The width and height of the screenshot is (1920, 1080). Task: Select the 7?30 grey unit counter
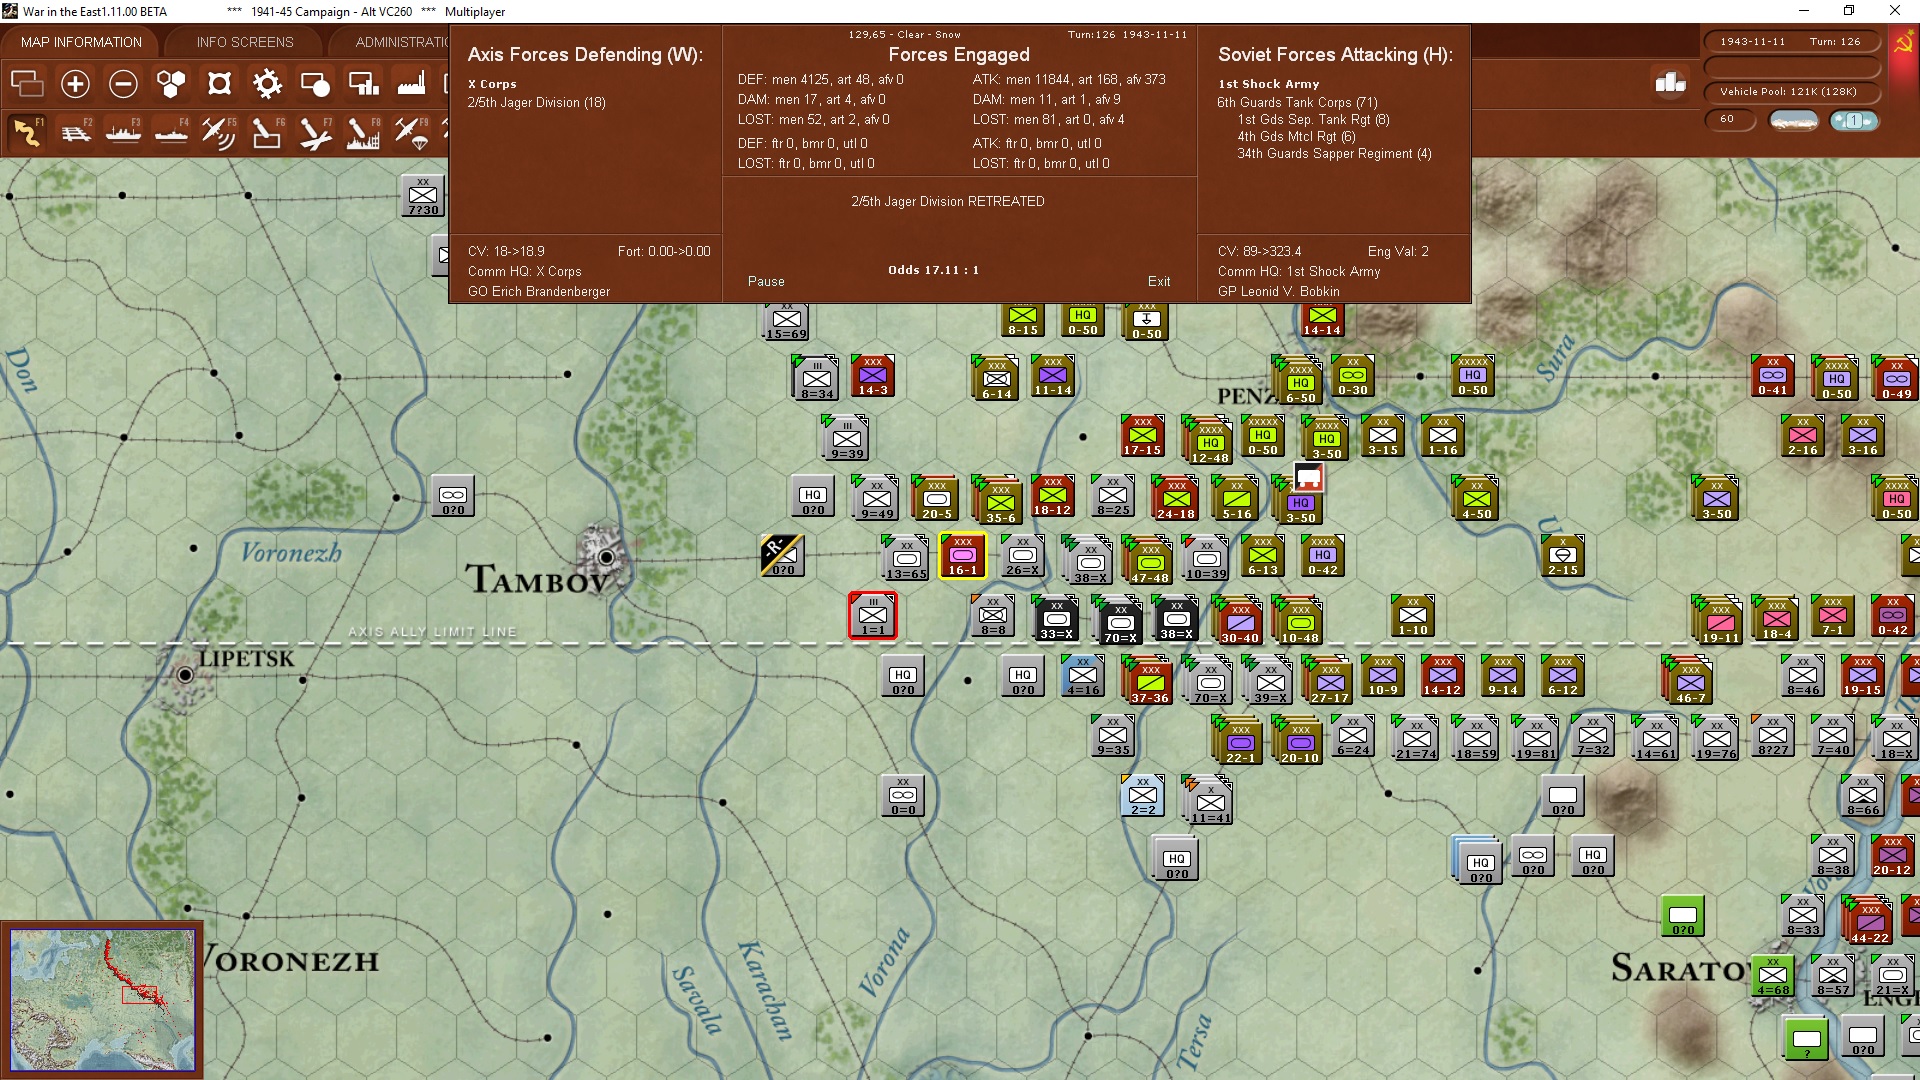pos(423,196)
